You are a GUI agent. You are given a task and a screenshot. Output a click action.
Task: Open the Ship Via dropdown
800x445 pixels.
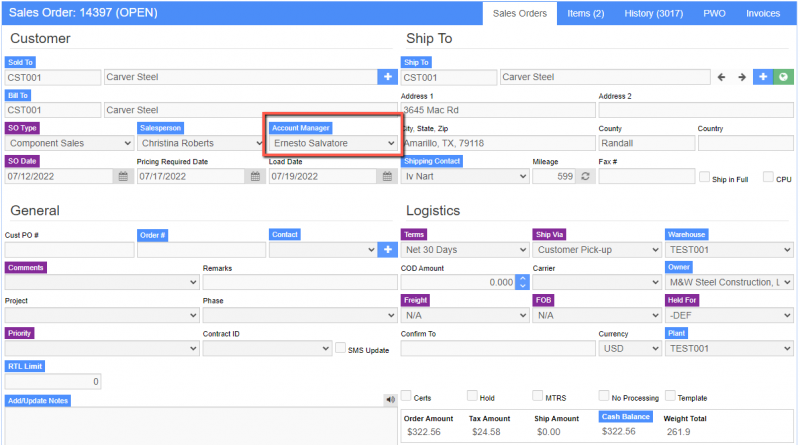[596, 249]
